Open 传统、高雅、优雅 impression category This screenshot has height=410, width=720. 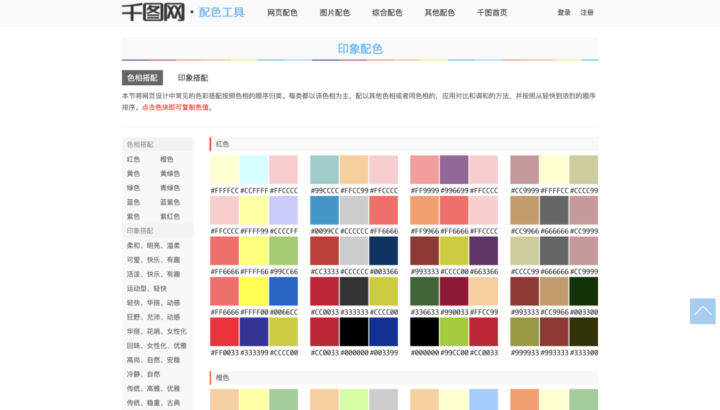153,388
